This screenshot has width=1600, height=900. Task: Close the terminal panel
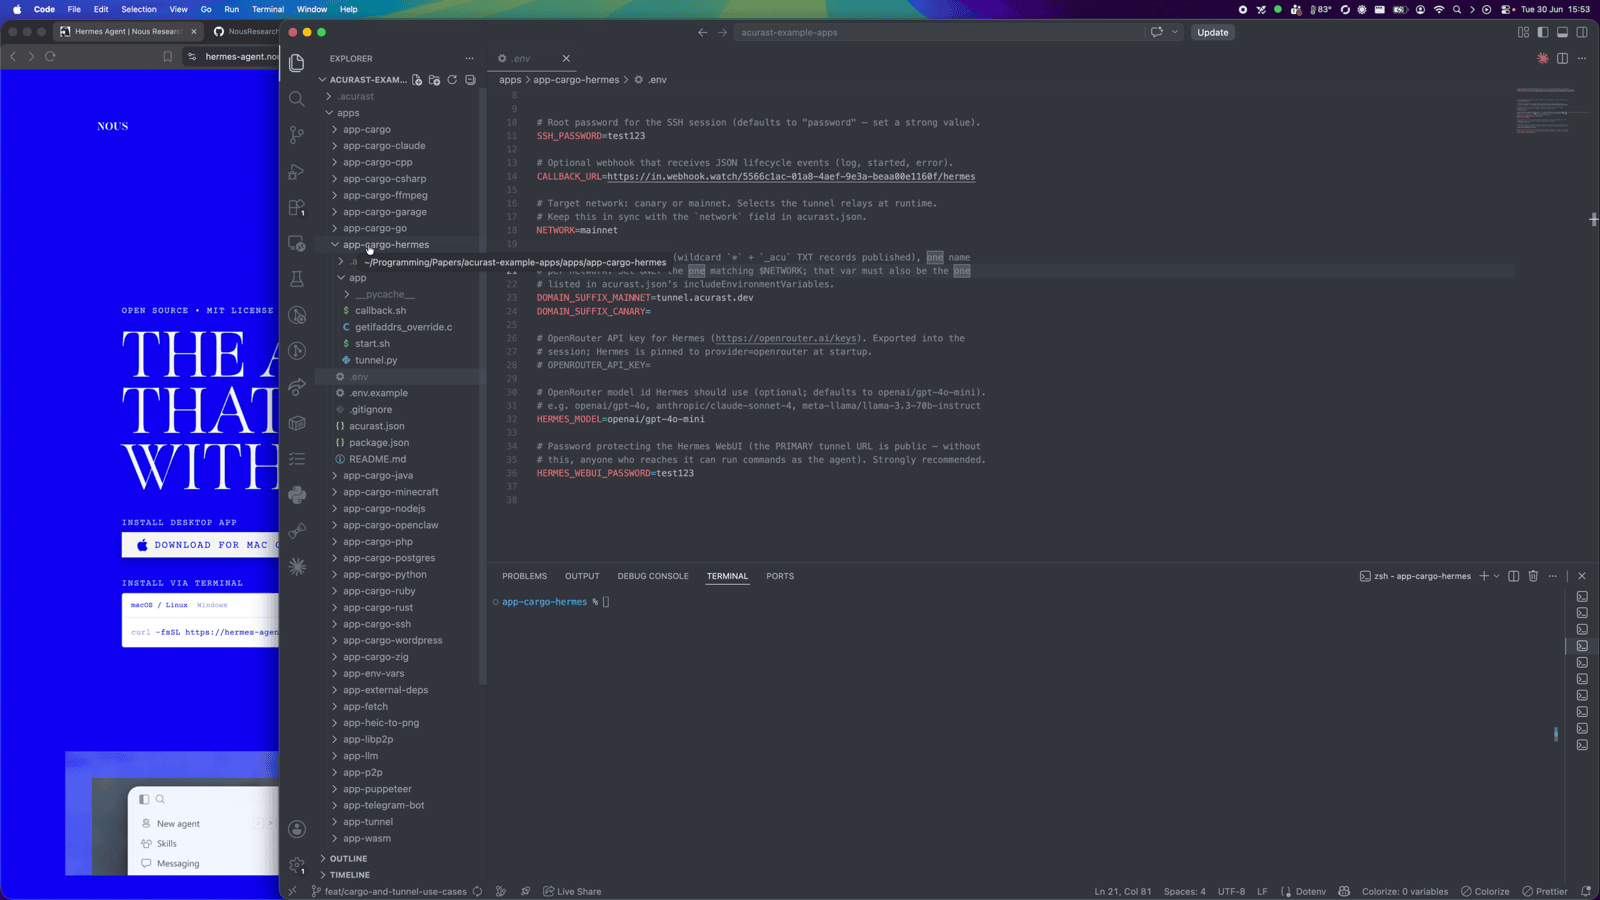pyautogui.click(x=1582, y=576)
